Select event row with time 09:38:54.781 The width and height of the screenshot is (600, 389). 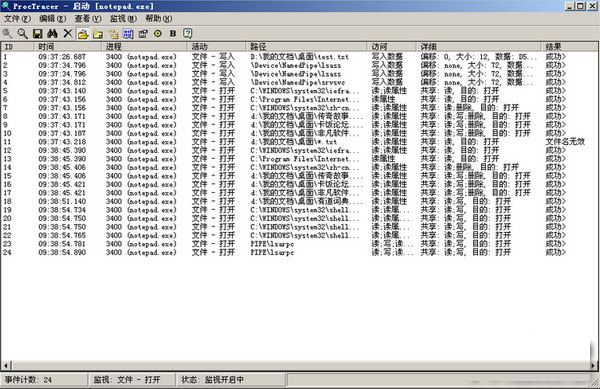pyautogui.click(x=300, y=244)
